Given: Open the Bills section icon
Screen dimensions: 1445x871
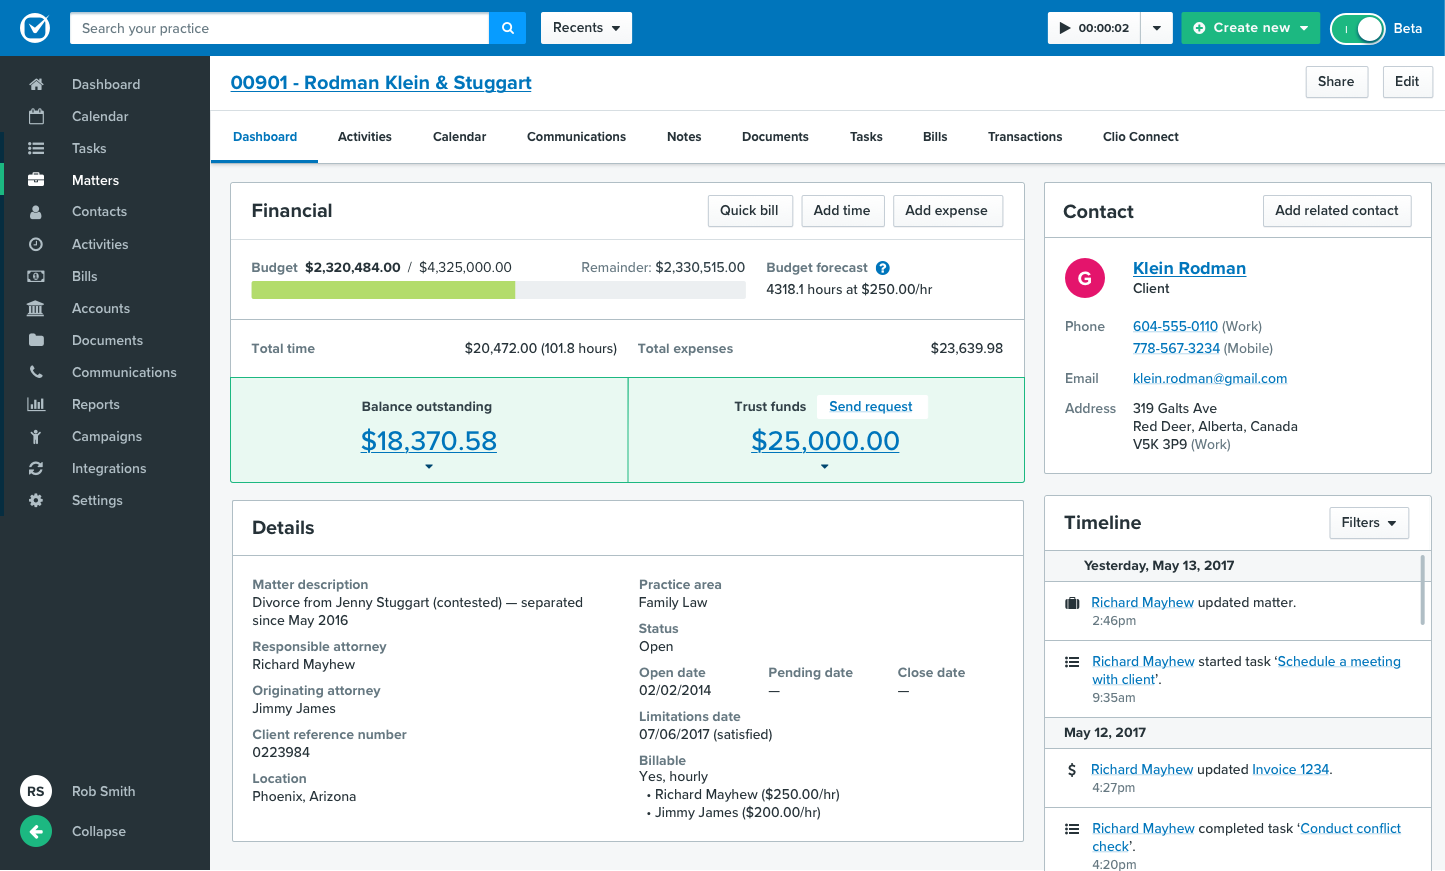Looking at the screenshot, I should pos(35,276).
